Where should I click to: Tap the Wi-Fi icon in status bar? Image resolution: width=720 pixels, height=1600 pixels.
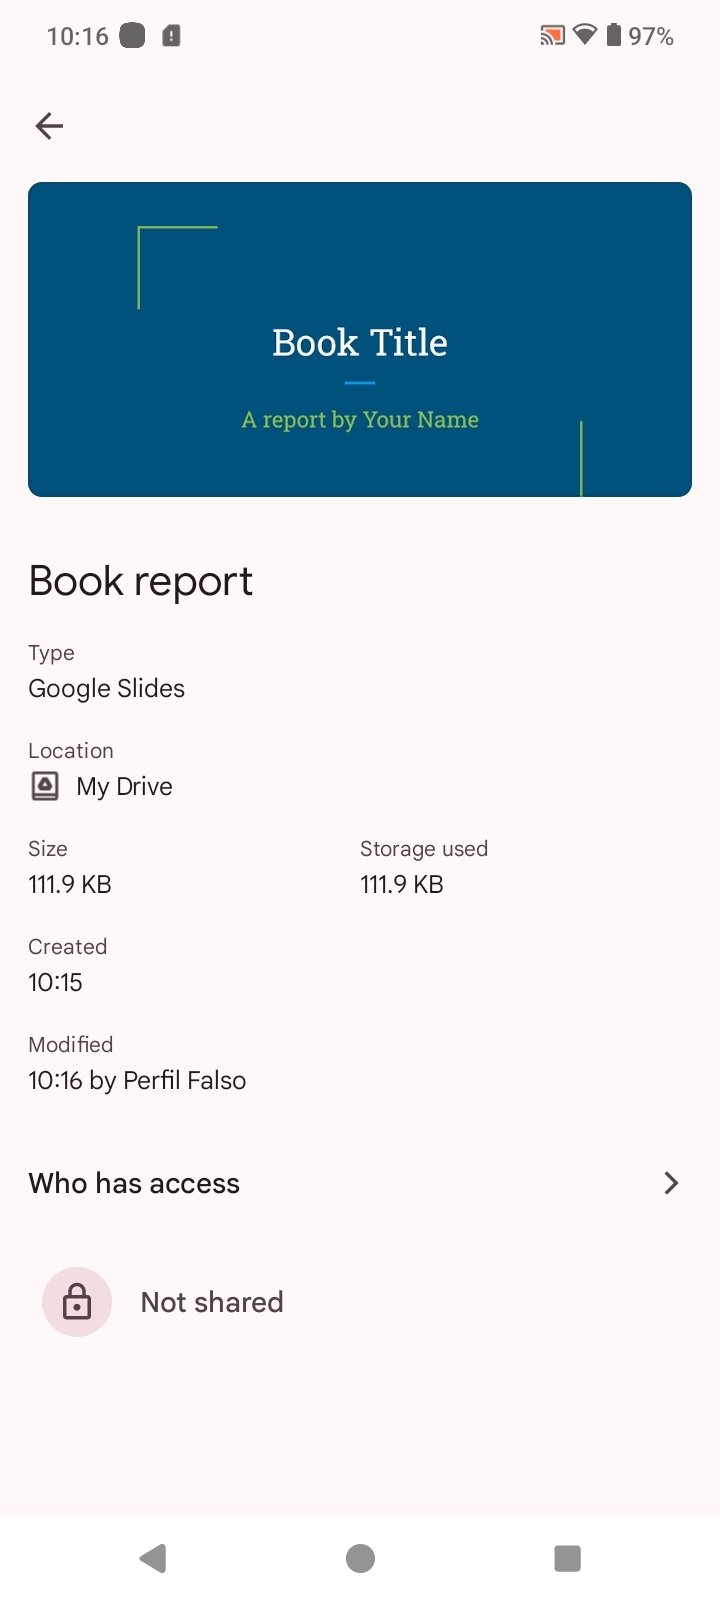(x=584, y=36)
